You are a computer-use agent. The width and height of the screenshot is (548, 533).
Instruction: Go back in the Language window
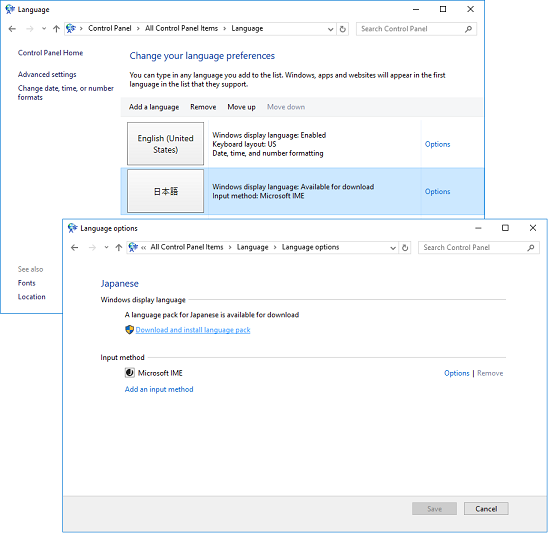(x=12, y=29)
